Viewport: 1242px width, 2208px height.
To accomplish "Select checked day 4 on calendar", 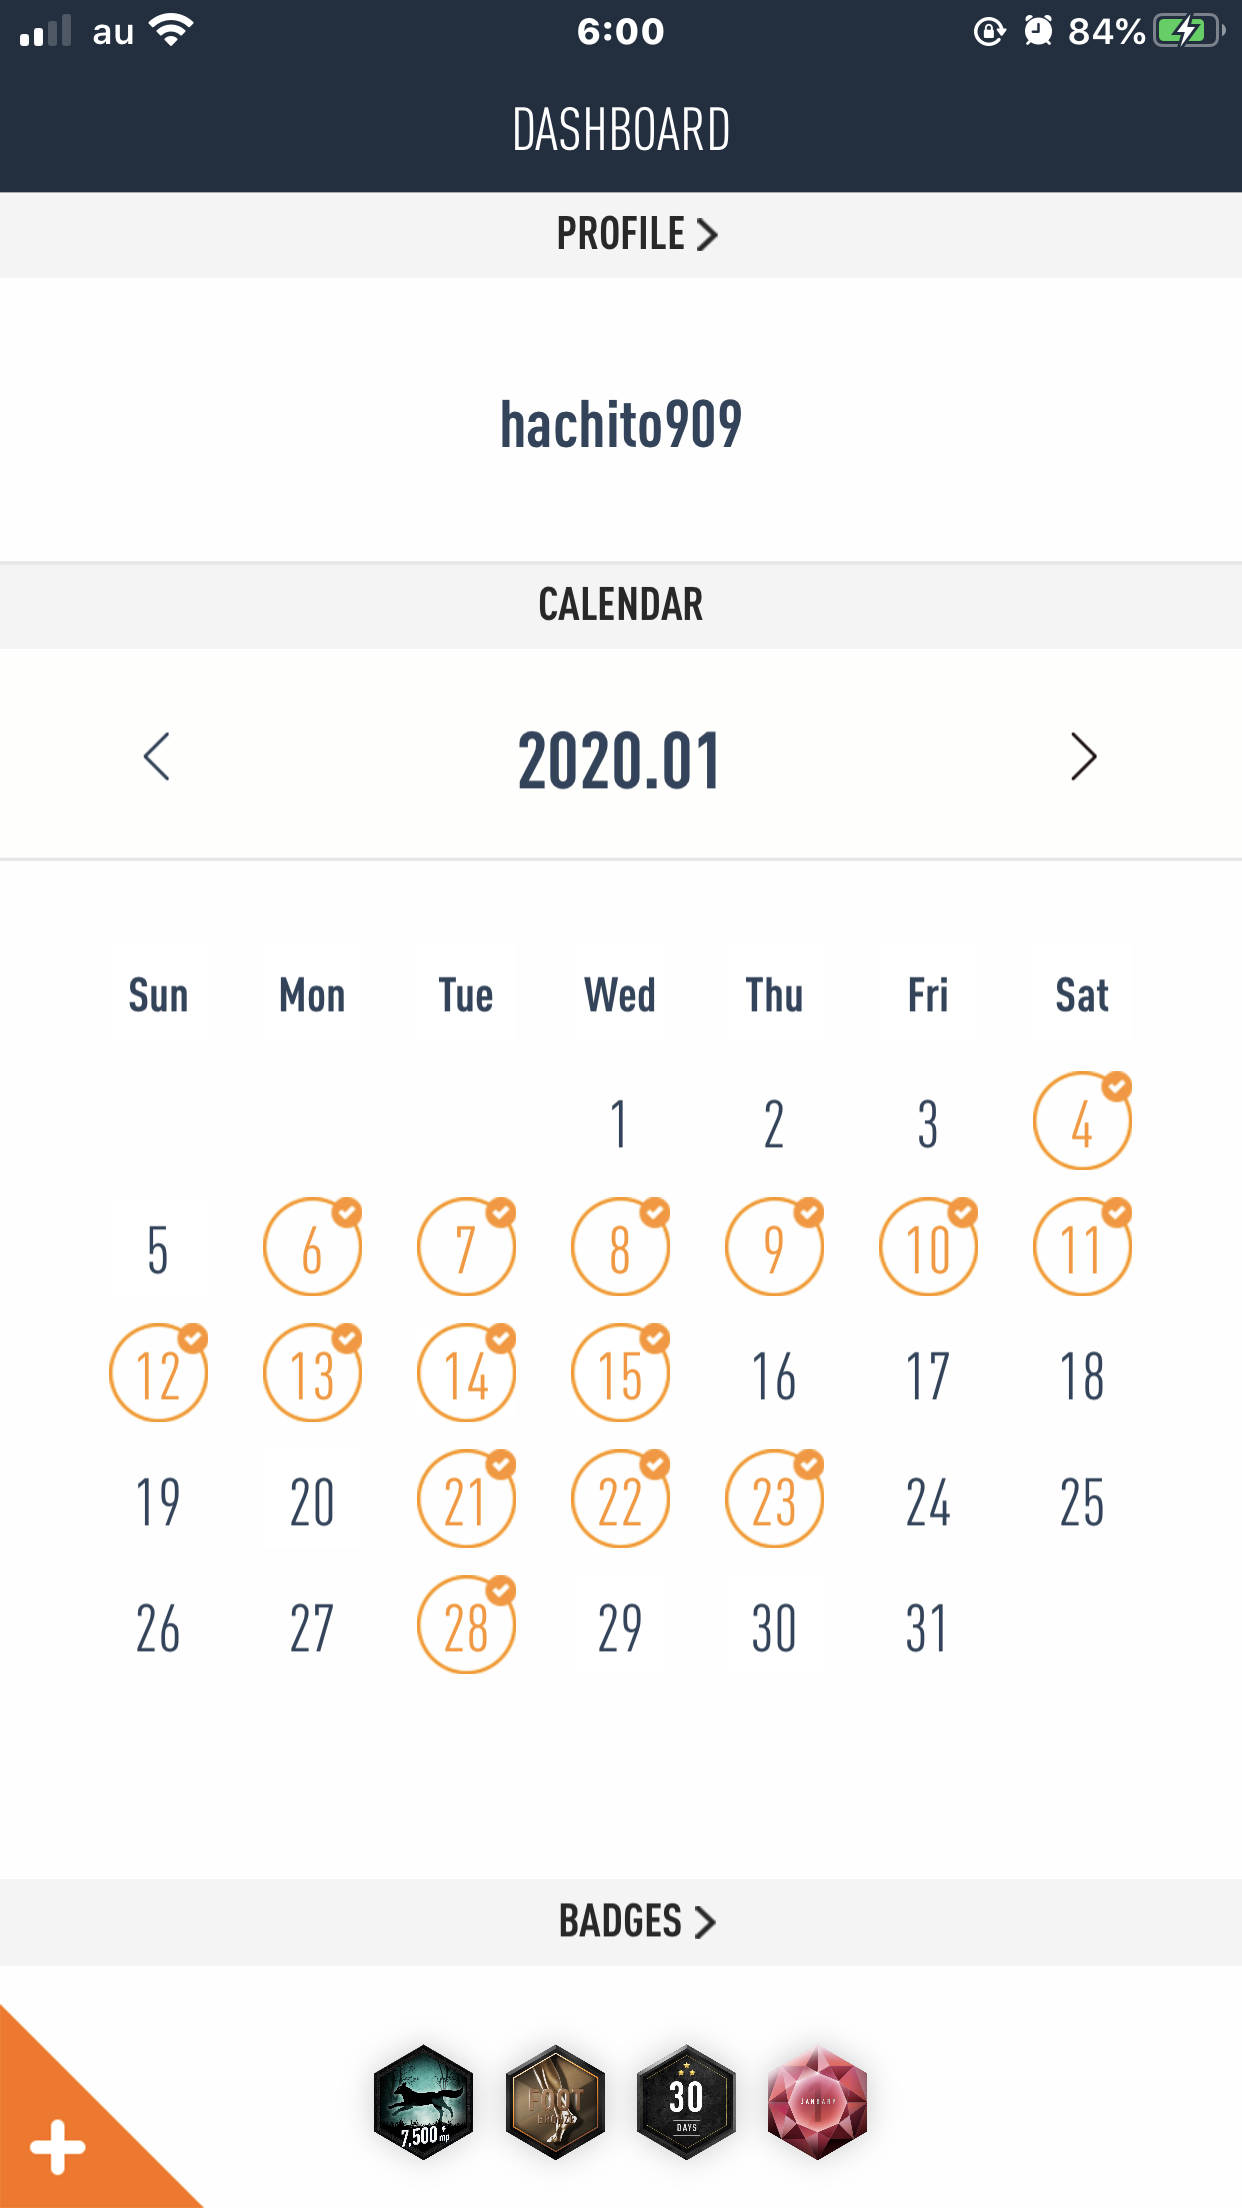I will [1082, 1122].
